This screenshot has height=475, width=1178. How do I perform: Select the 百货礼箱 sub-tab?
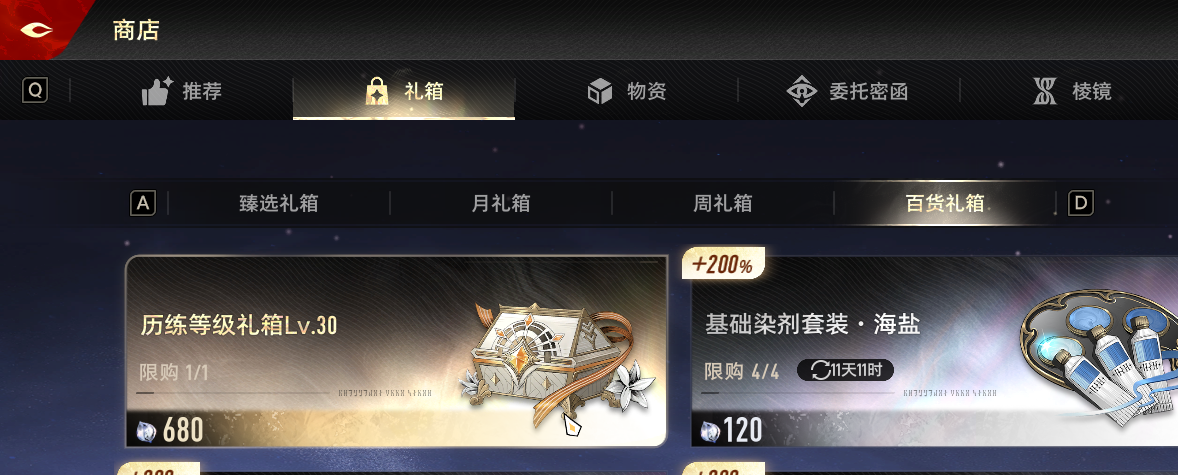tap(945, 203)
